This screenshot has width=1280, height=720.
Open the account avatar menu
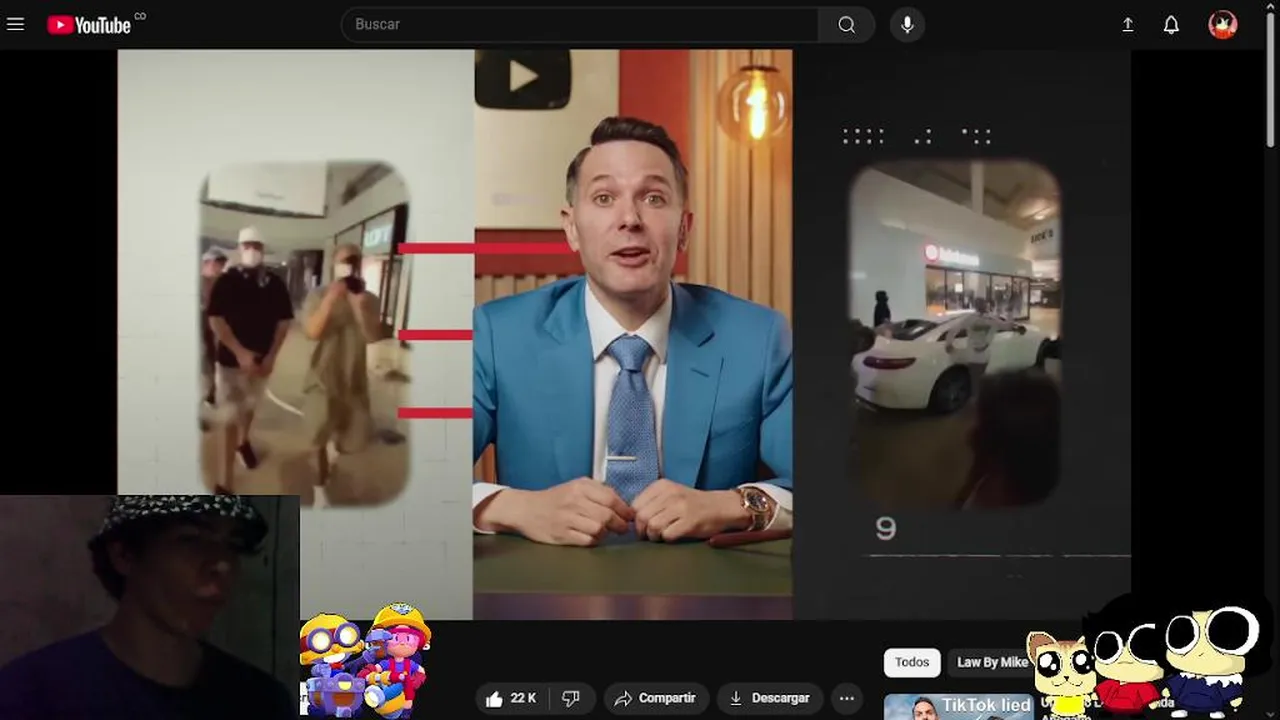click(1223, 24)
